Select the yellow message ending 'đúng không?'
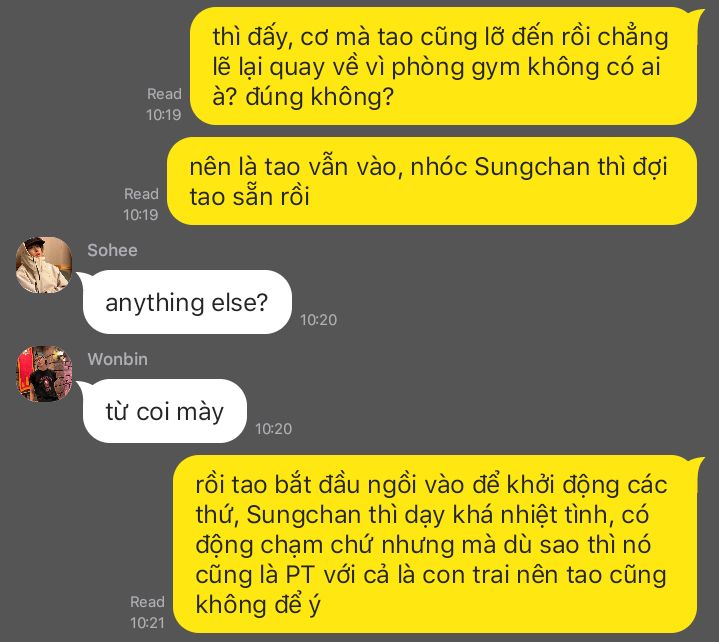The image size is (719, 642). click(x=443, y=66)
